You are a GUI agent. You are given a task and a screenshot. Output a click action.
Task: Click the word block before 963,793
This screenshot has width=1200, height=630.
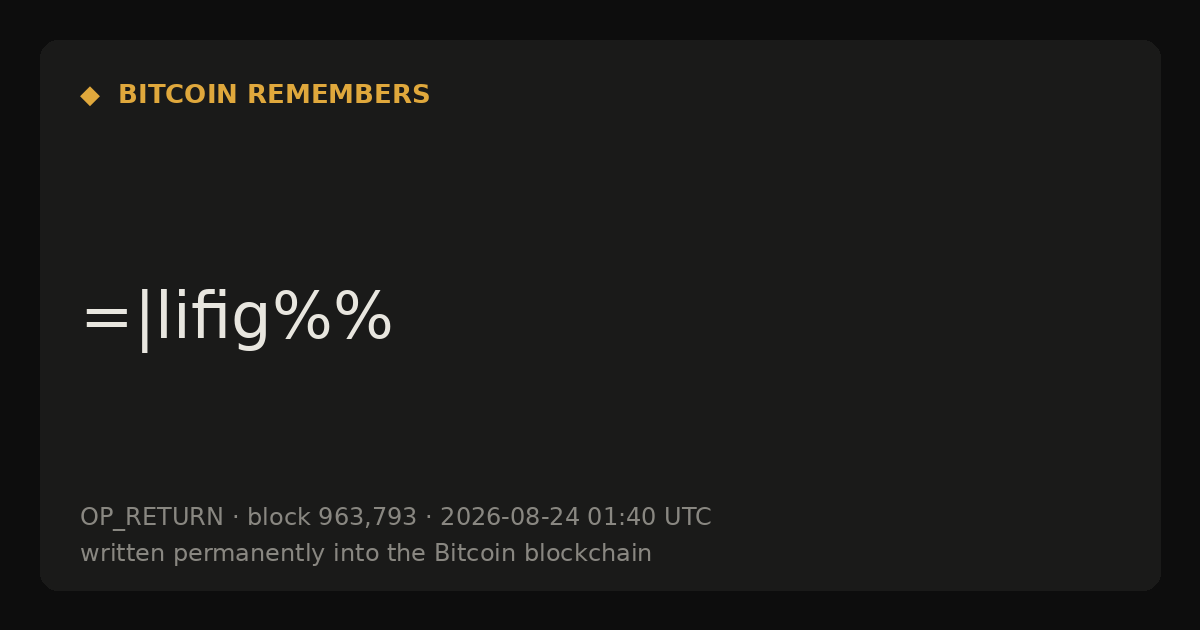click(279, 518)
